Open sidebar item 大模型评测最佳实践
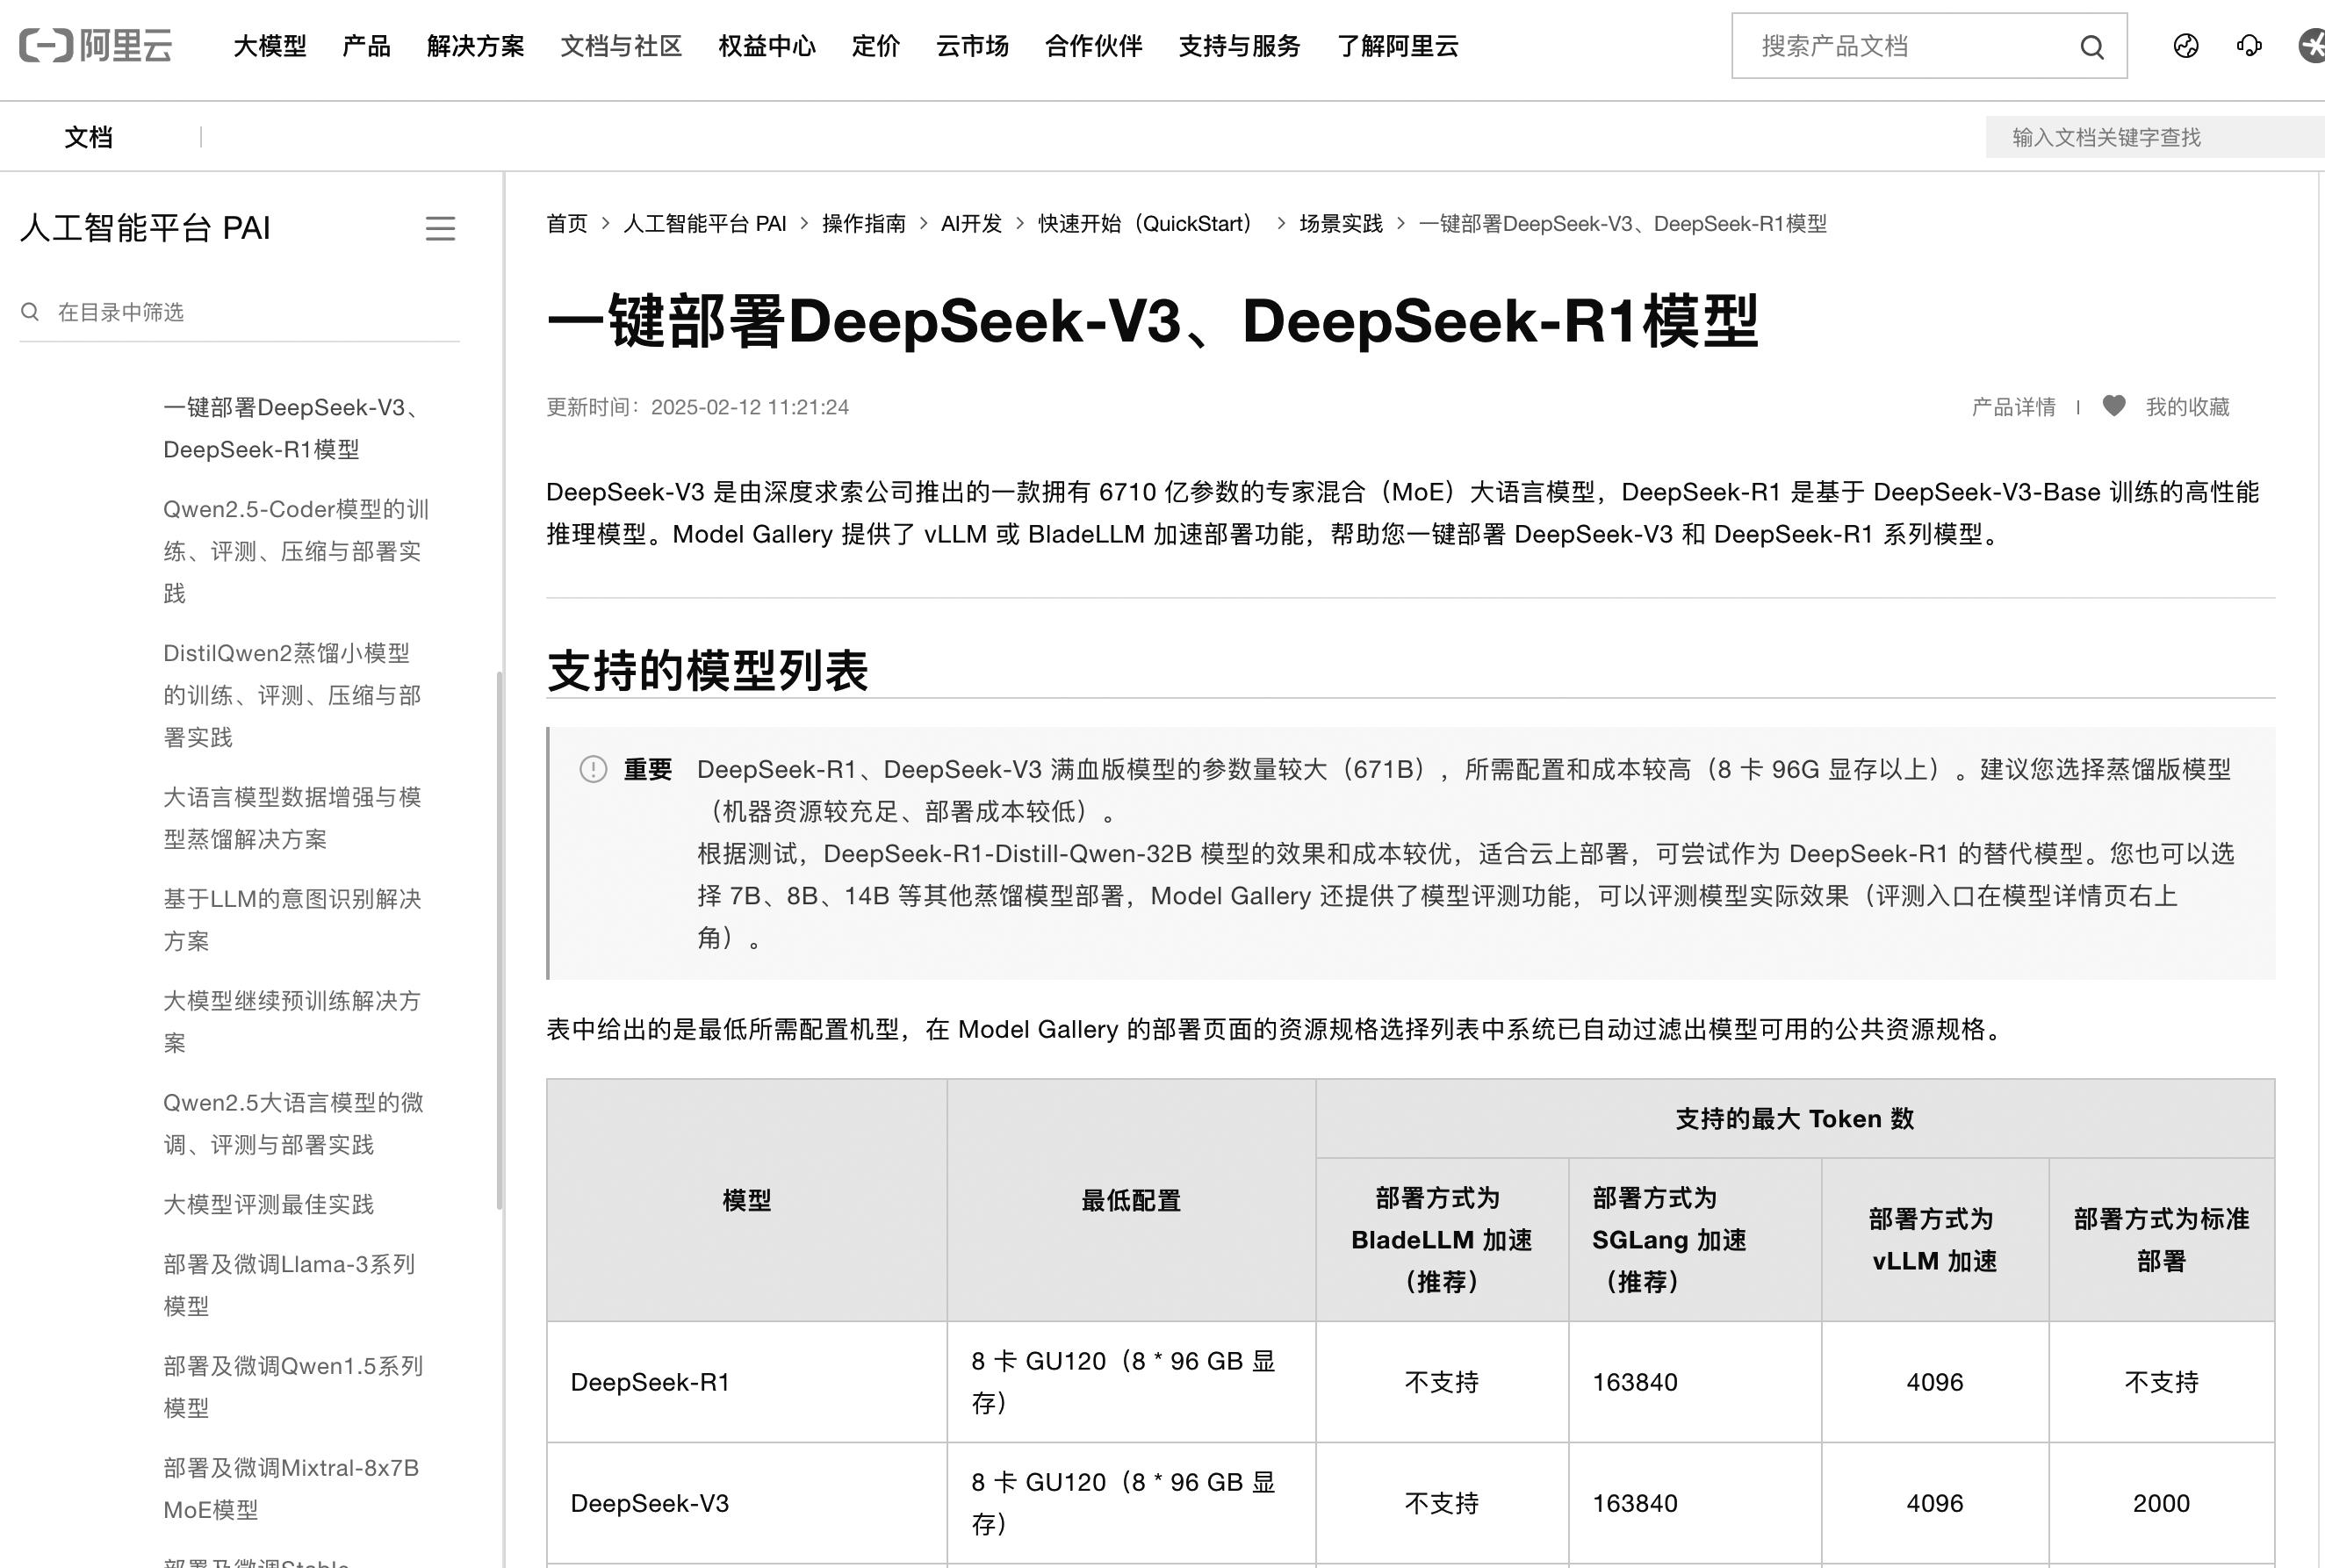 coord(268,1204)
